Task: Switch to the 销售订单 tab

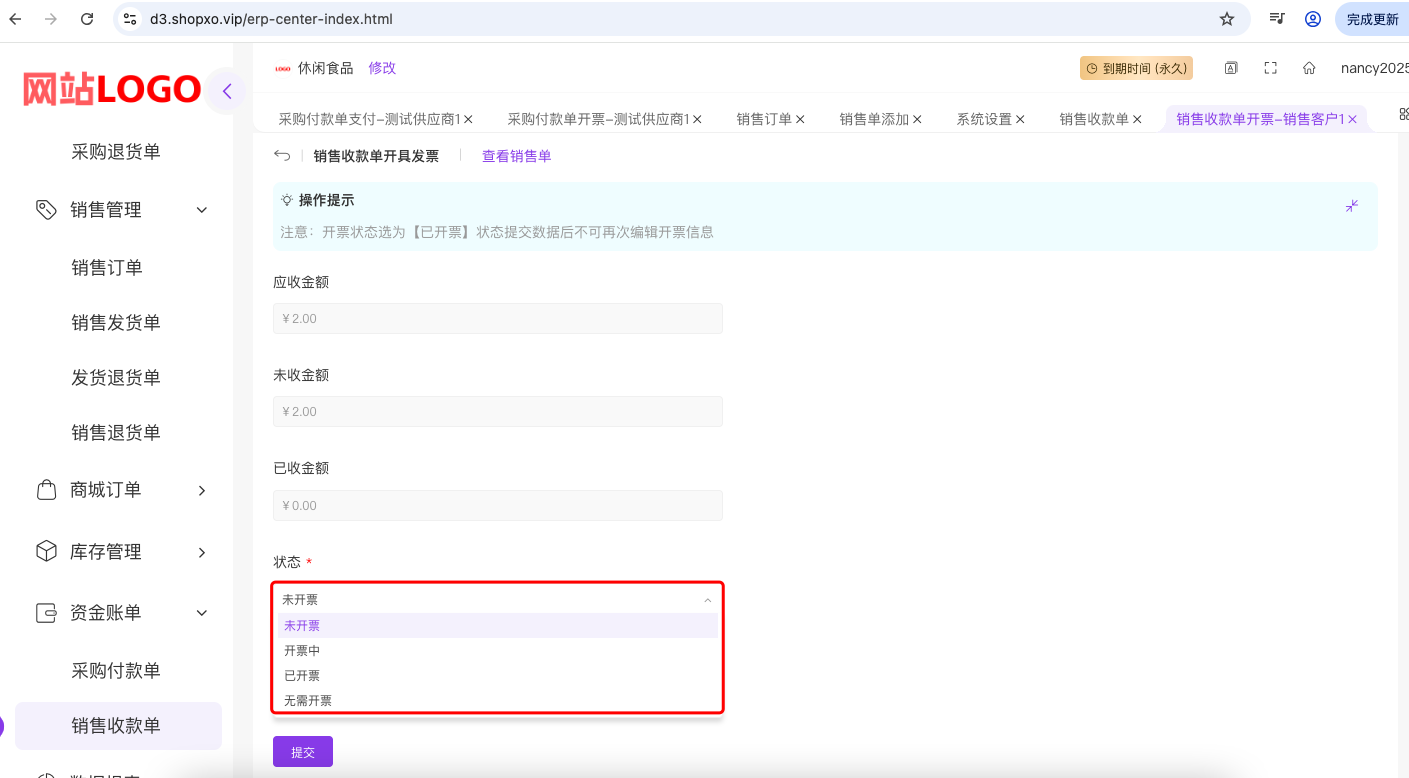Action: [x=764, y=119]
